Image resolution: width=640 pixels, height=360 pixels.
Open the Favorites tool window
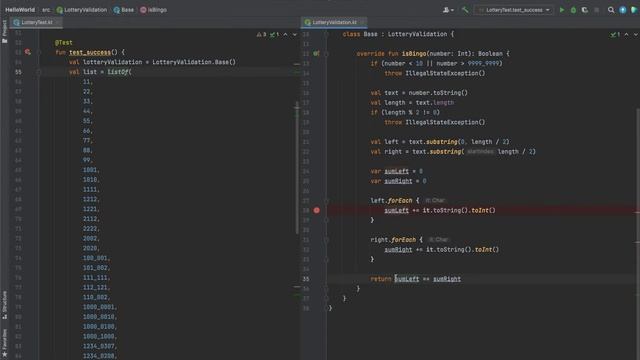(4, 344)
